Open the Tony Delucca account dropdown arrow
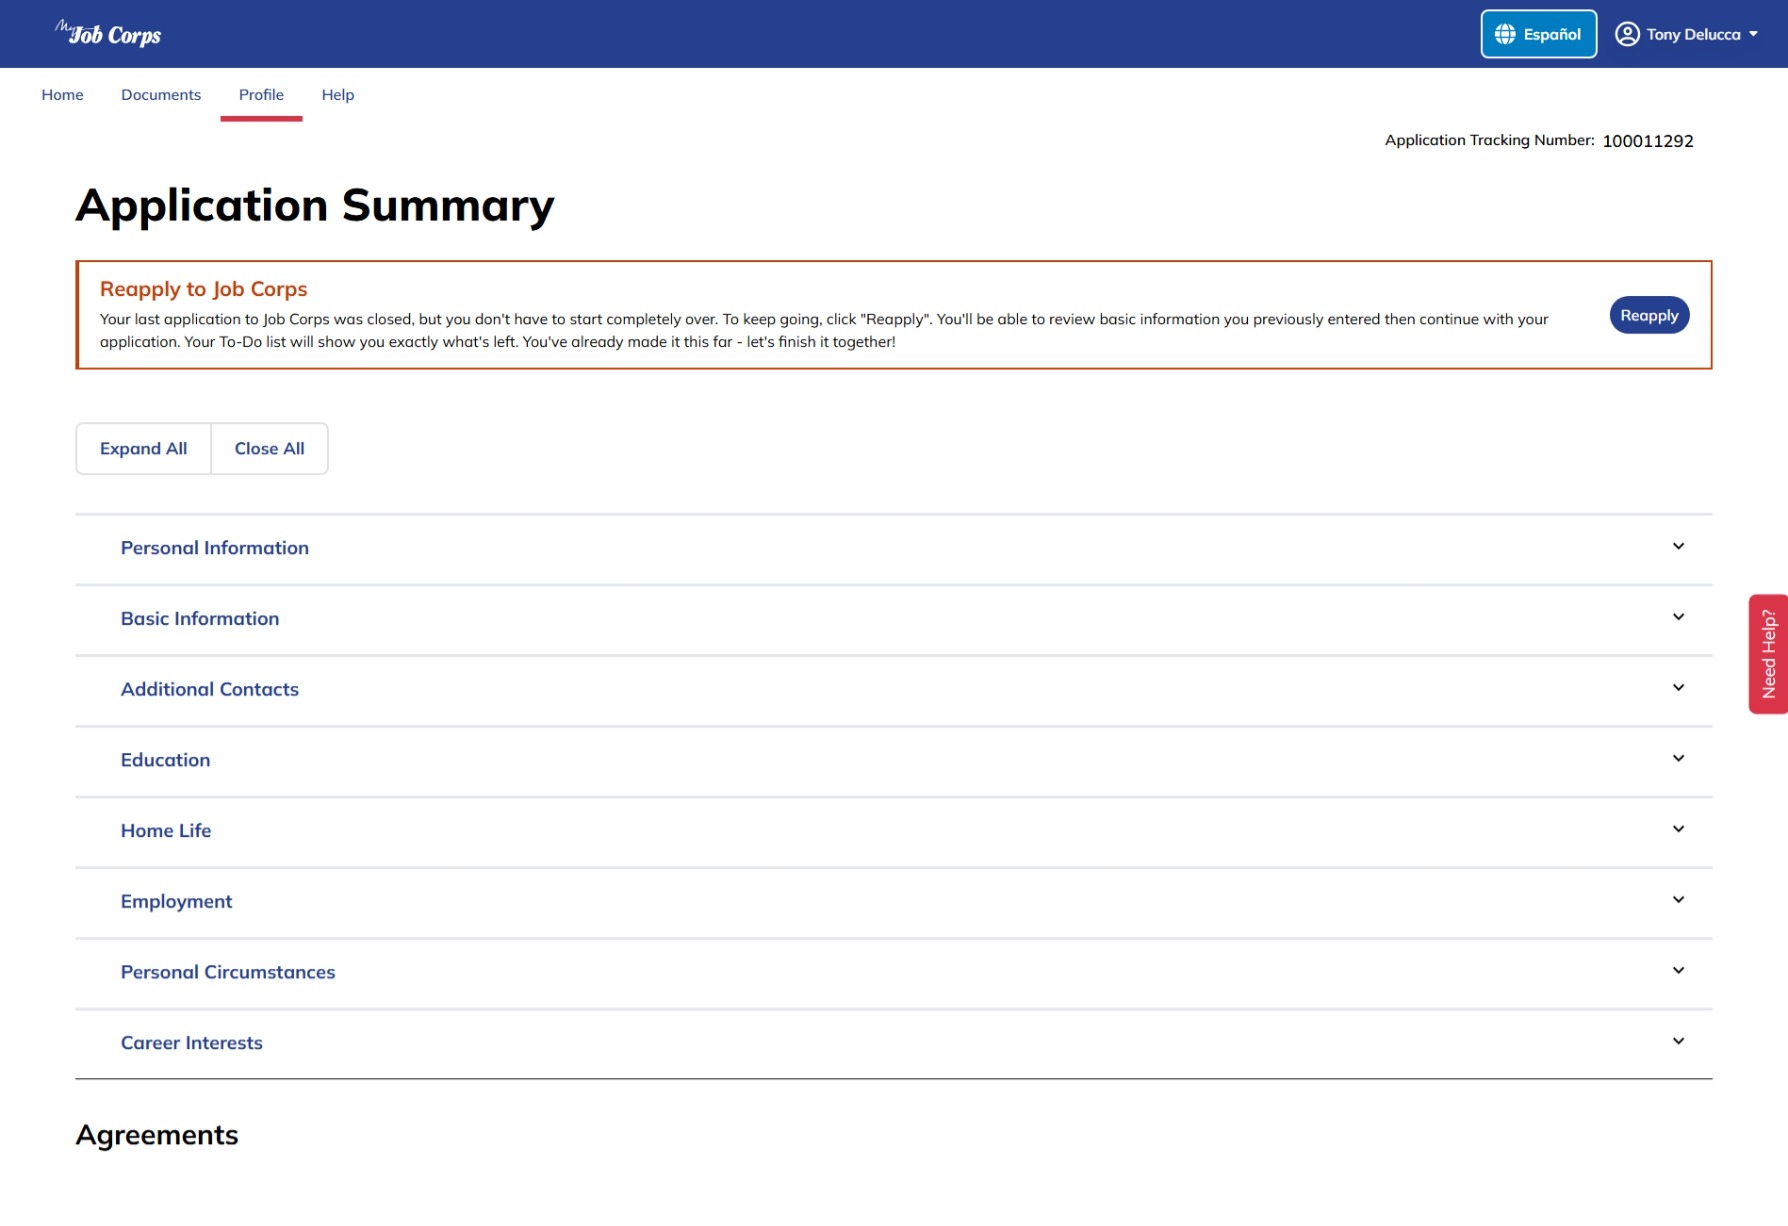 tap(1753, 34)
